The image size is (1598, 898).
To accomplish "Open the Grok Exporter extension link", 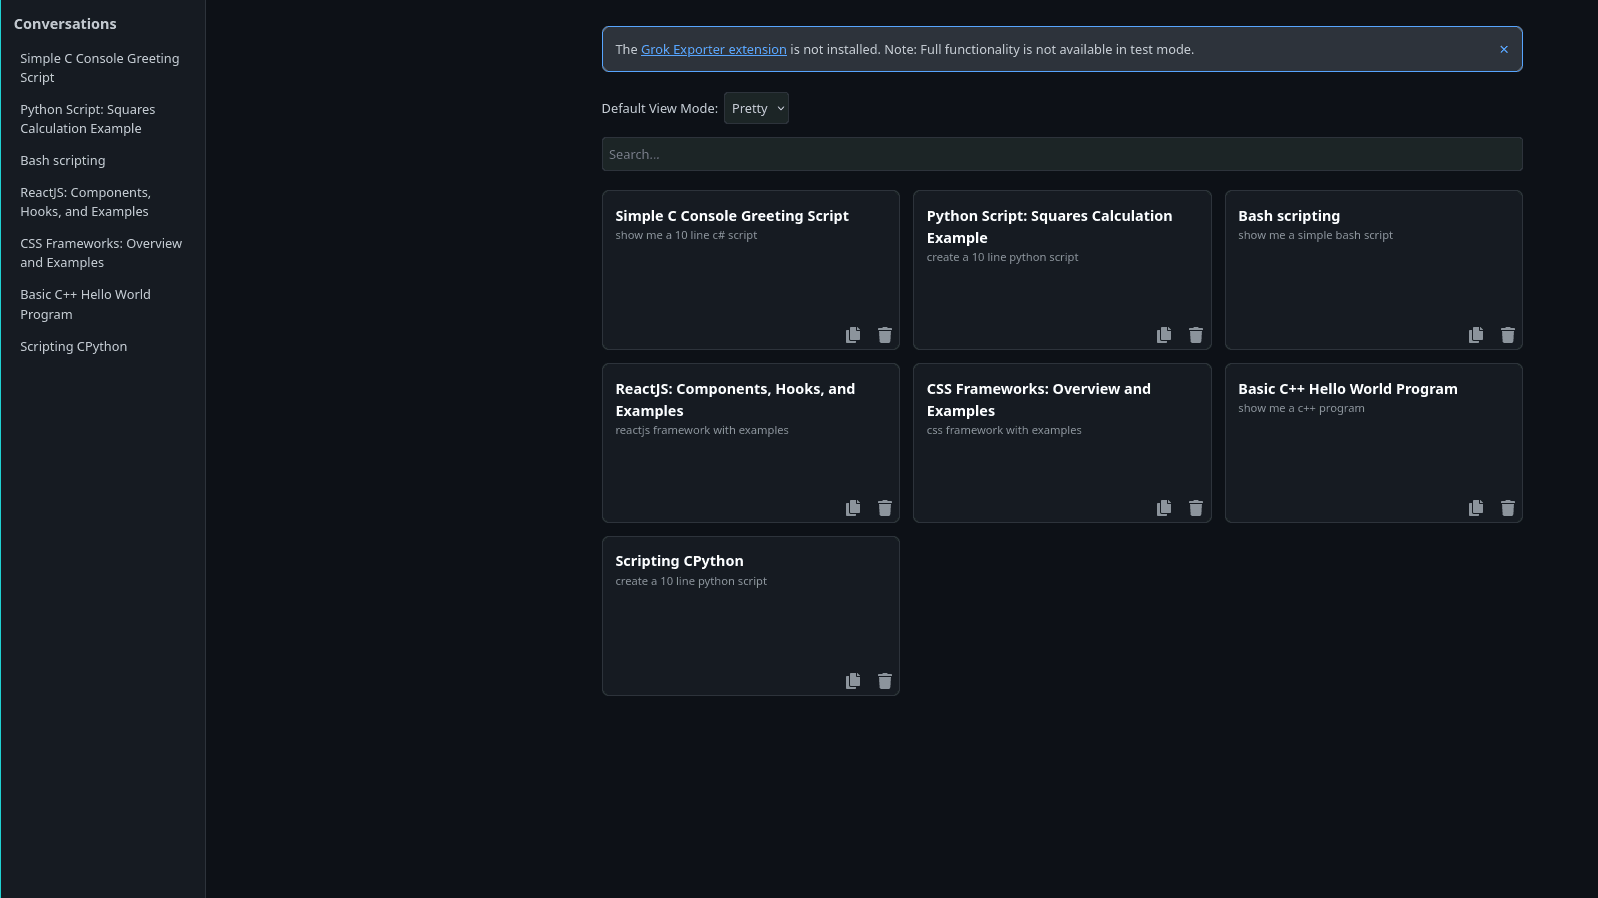I will tap(713, 49).
